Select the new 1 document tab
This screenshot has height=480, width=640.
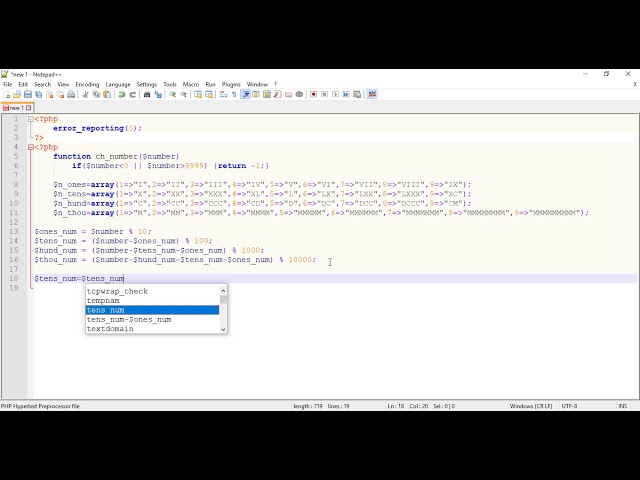coord(17,108)
